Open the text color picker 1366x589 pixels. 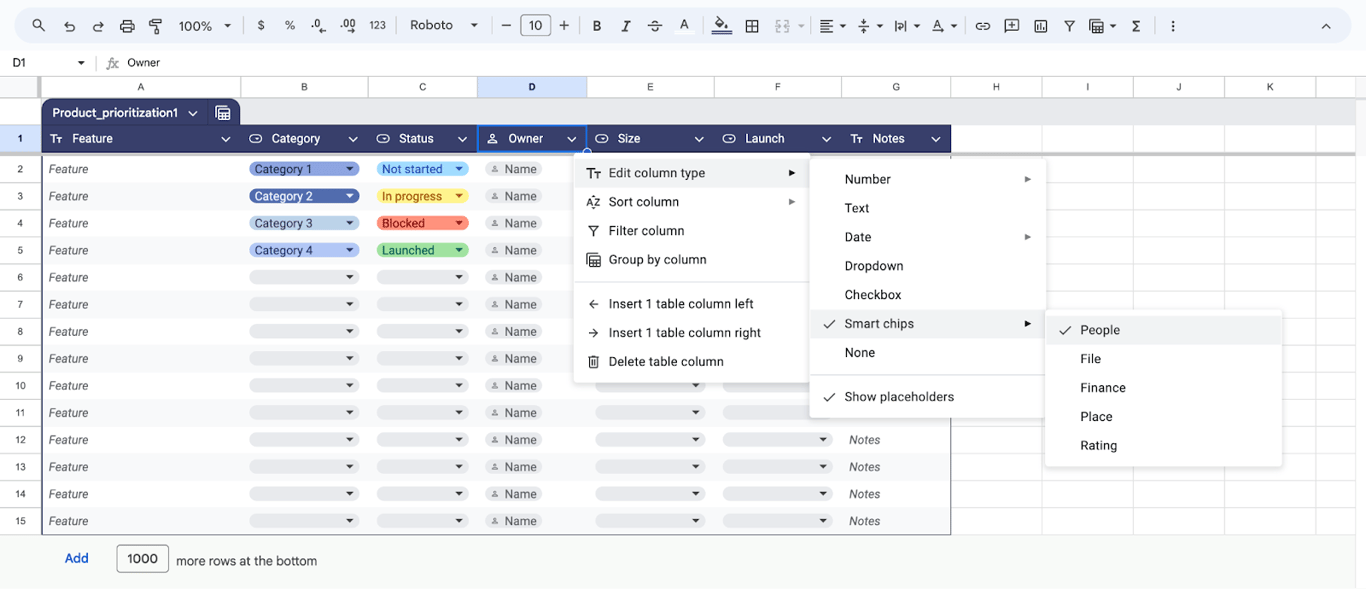coord(684,26)
